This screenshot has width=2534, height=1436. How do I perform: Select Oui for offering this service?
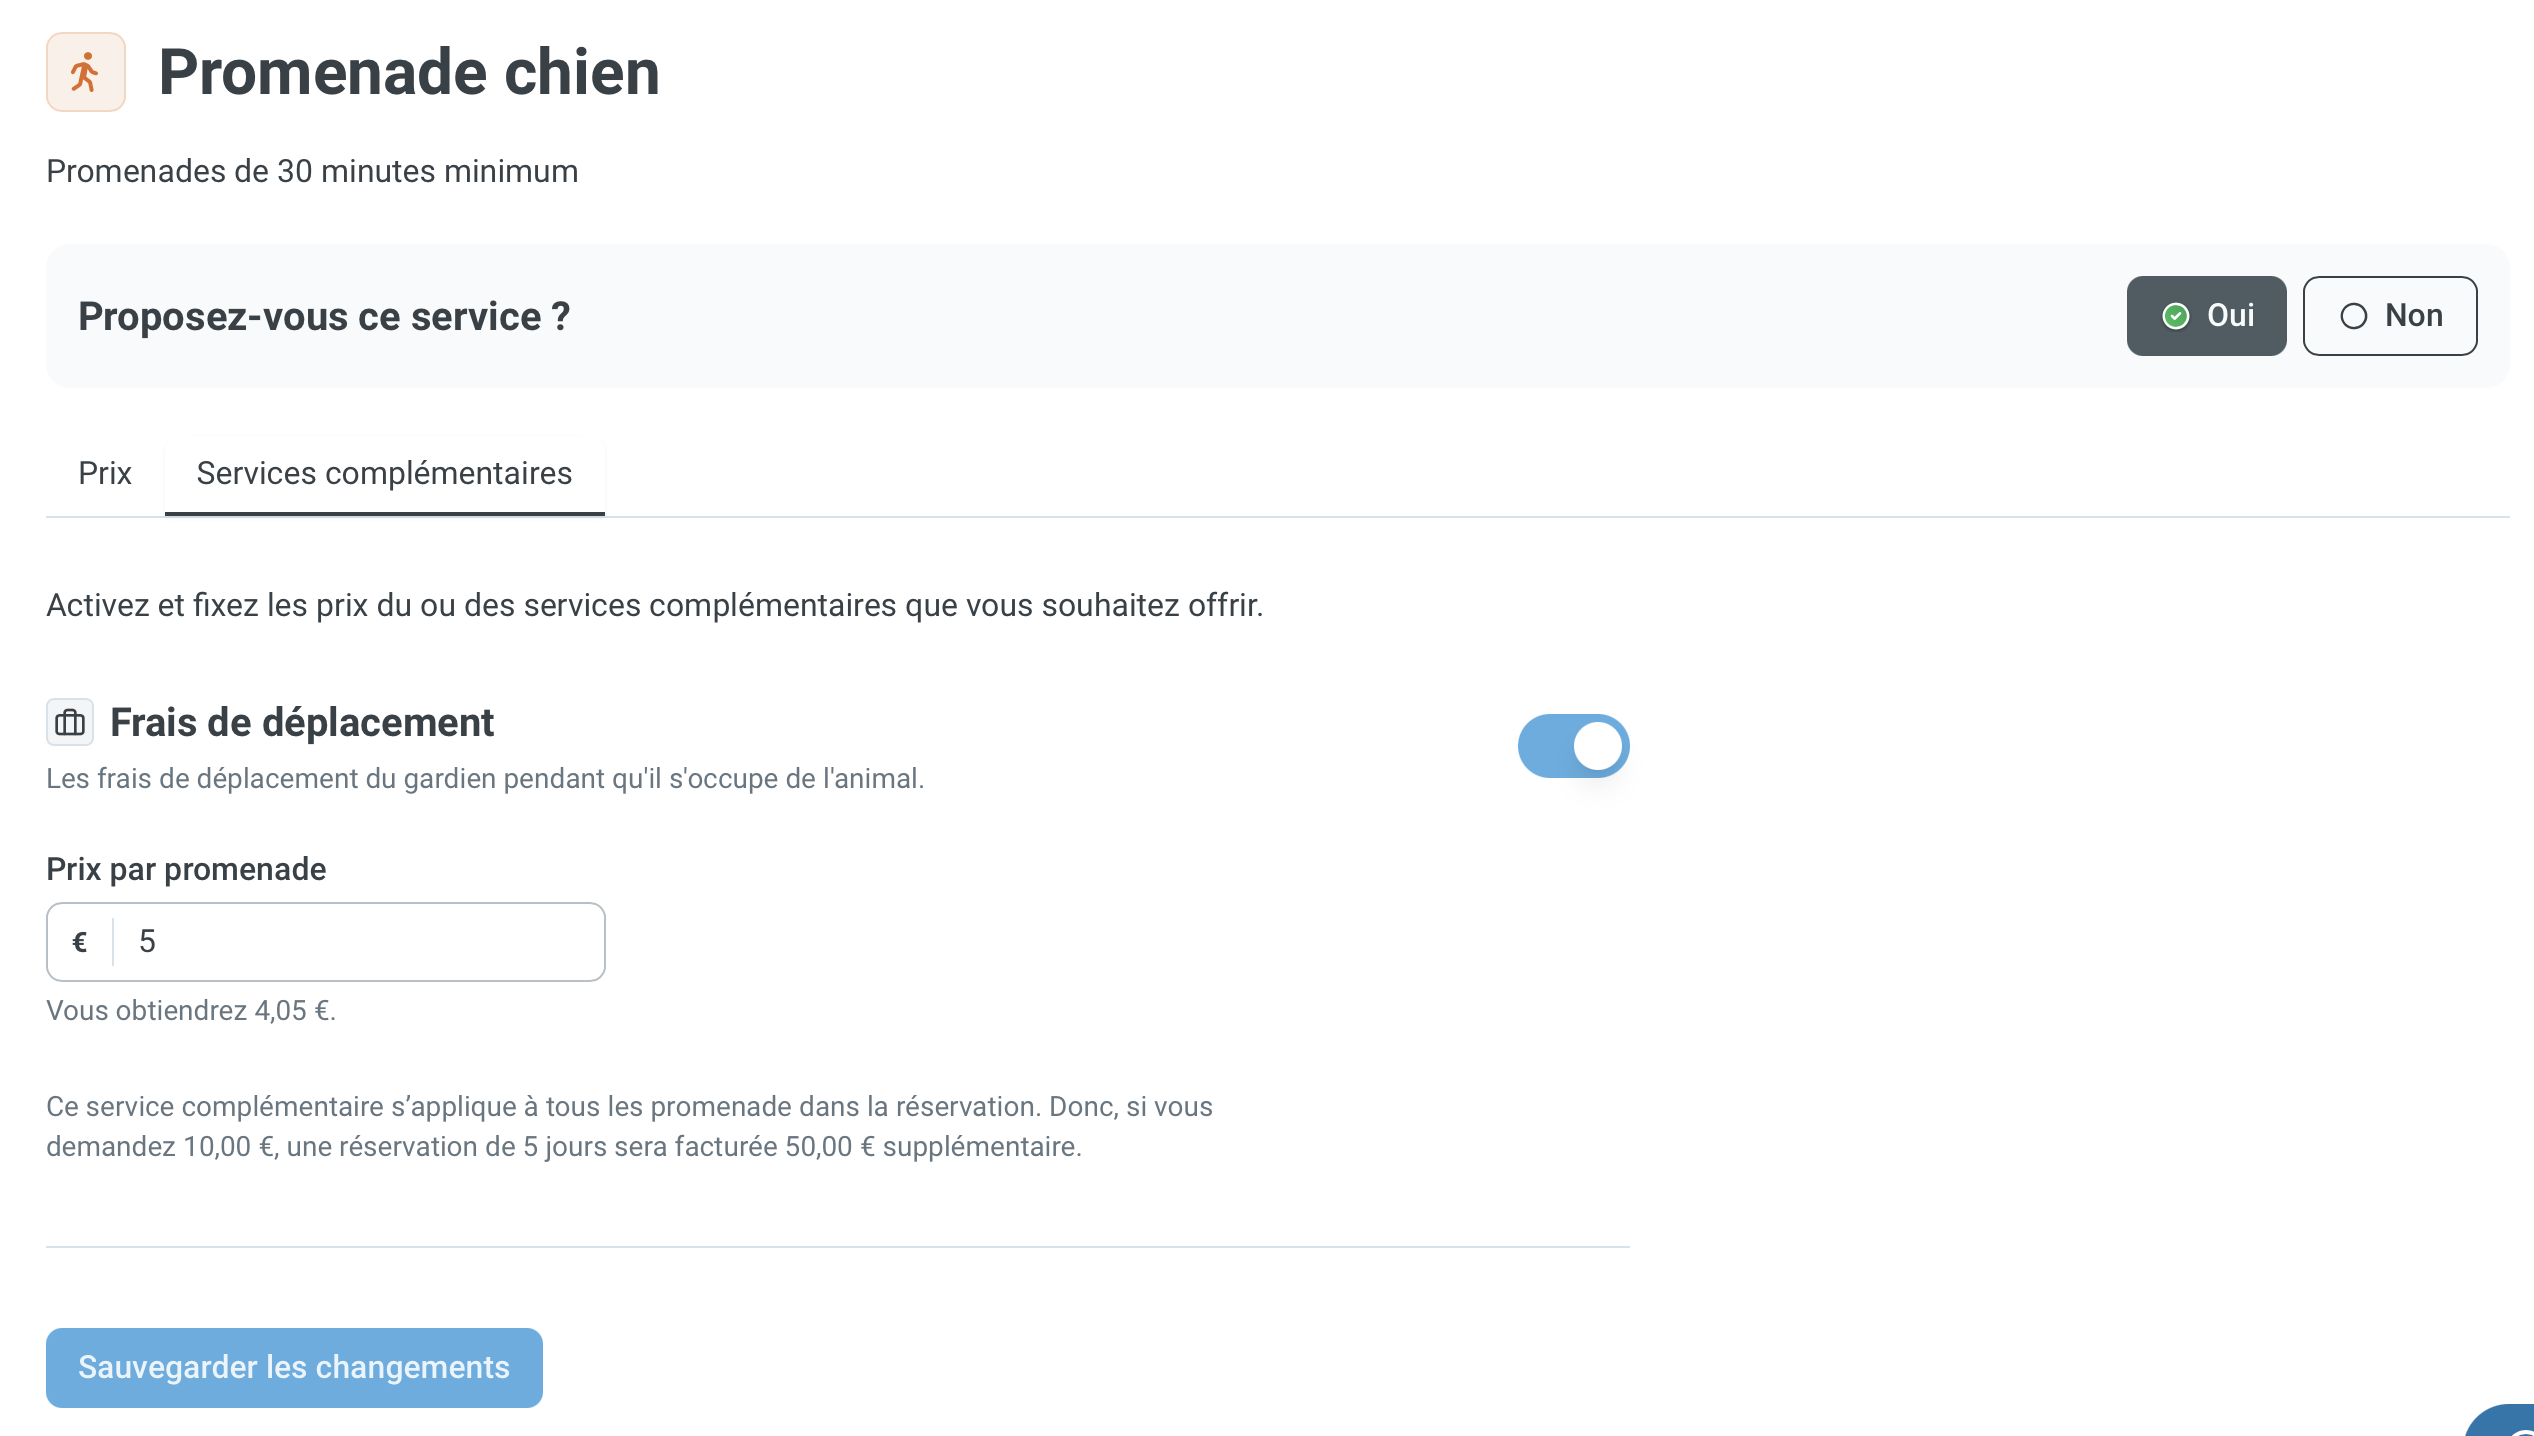tap(2206, 316)
